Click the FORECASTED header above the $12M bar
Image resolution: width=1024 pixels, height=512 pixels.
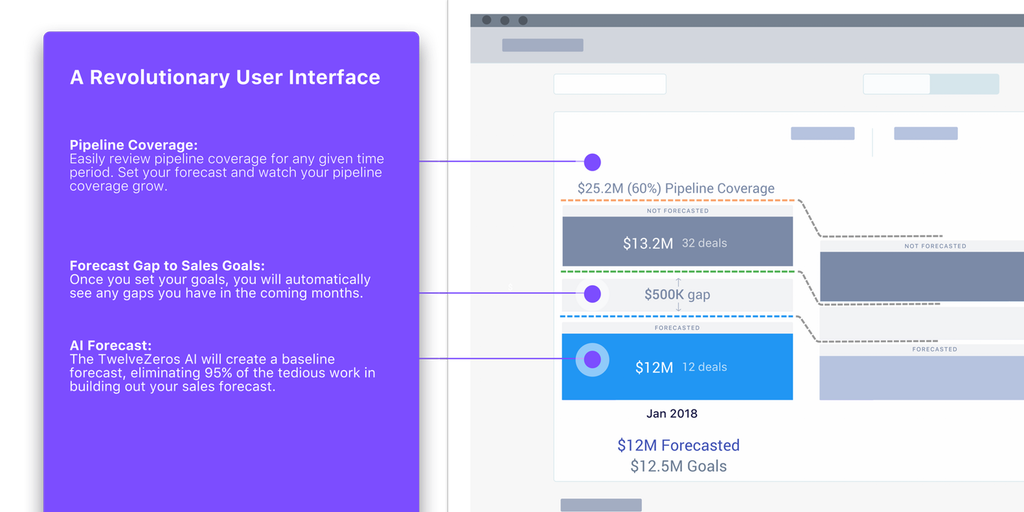pos(677,328)
